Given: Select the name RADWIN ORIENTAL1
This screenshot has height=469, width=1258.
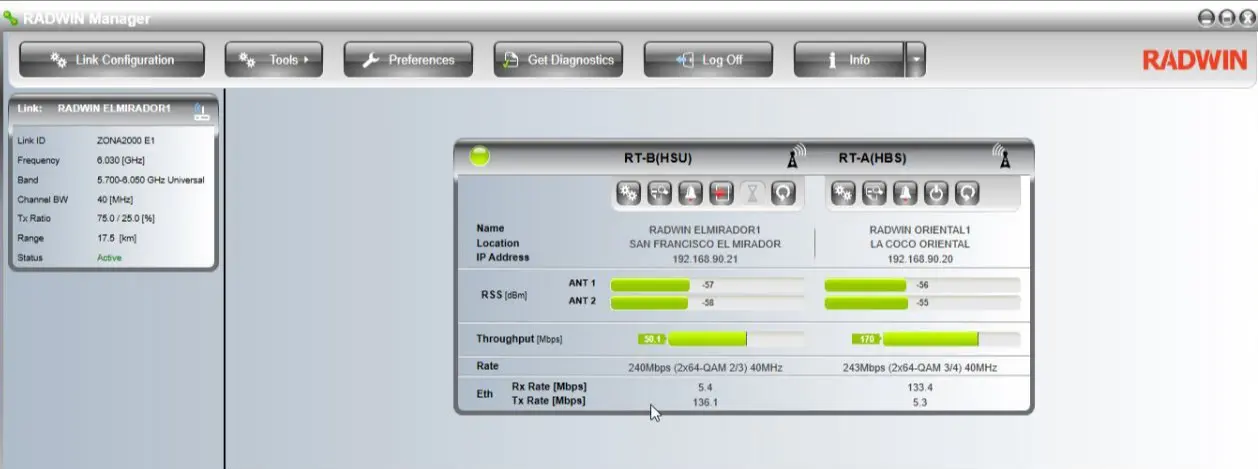Looking at the screenshot, I should pyautogui.click(x=920, y=229).
